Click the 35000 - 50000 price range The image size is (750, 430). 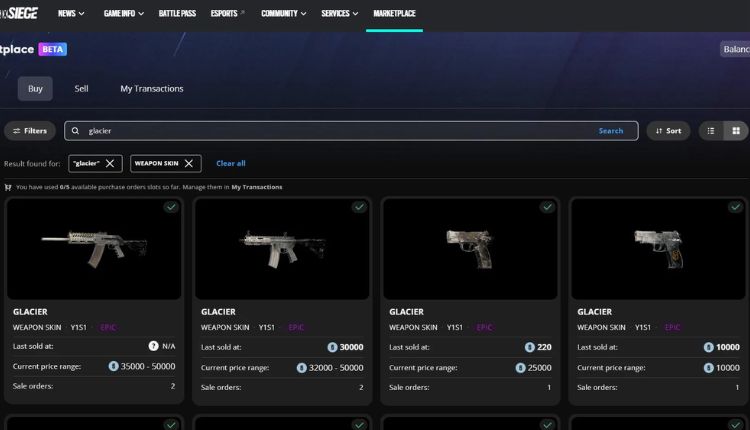(148, 366)
